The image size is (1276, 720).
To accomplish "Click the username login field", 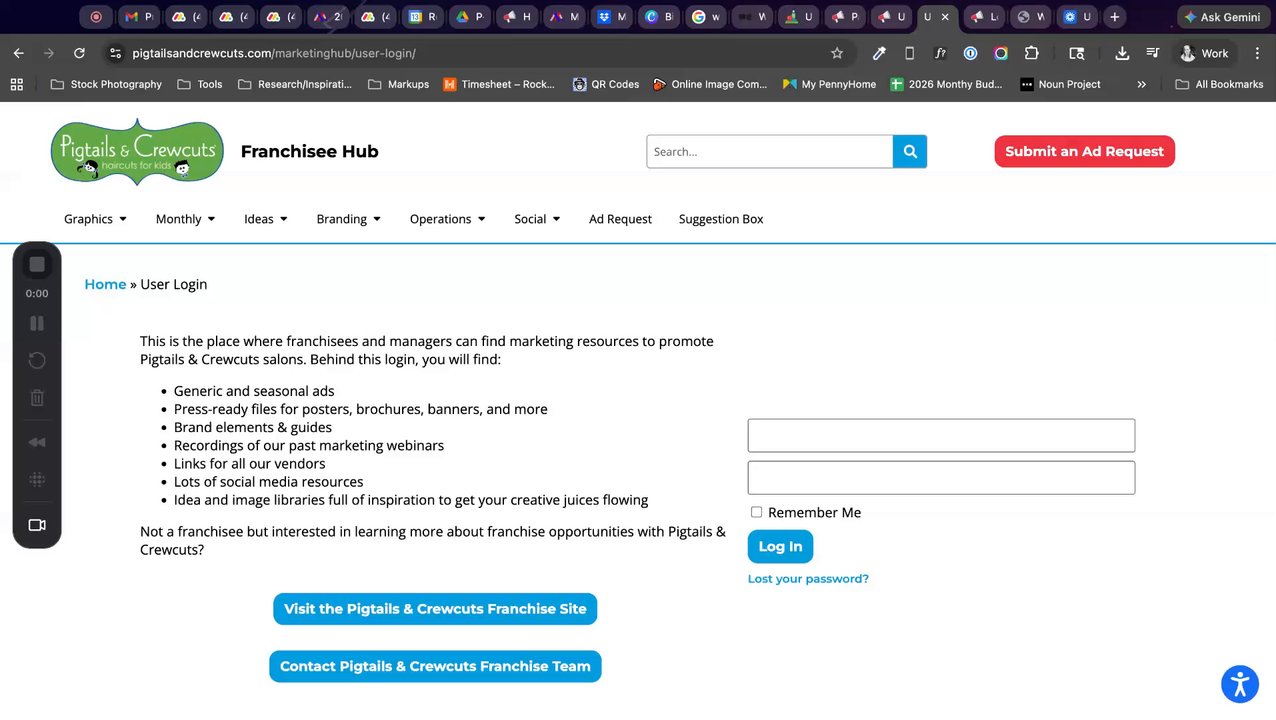I will pyautogui.click(x=941, y=435).
